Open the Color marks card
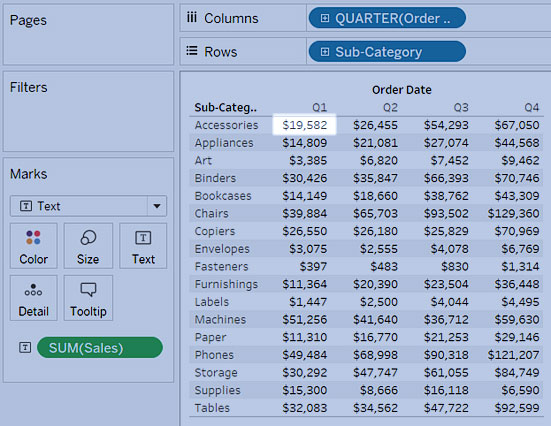The image size is (551, 426). pyautogui.click(x=33, y=246)
